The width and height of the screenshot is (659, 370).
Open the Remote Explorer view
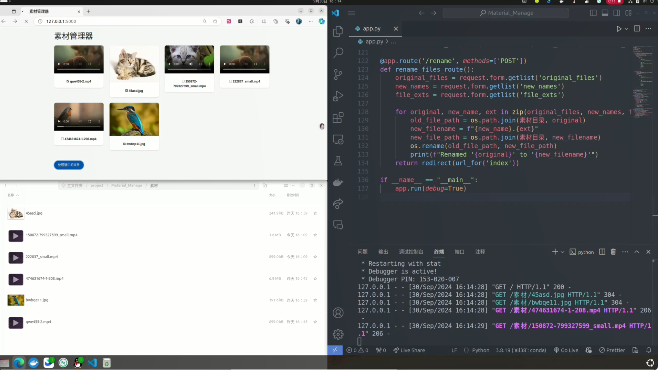(338, 139)
